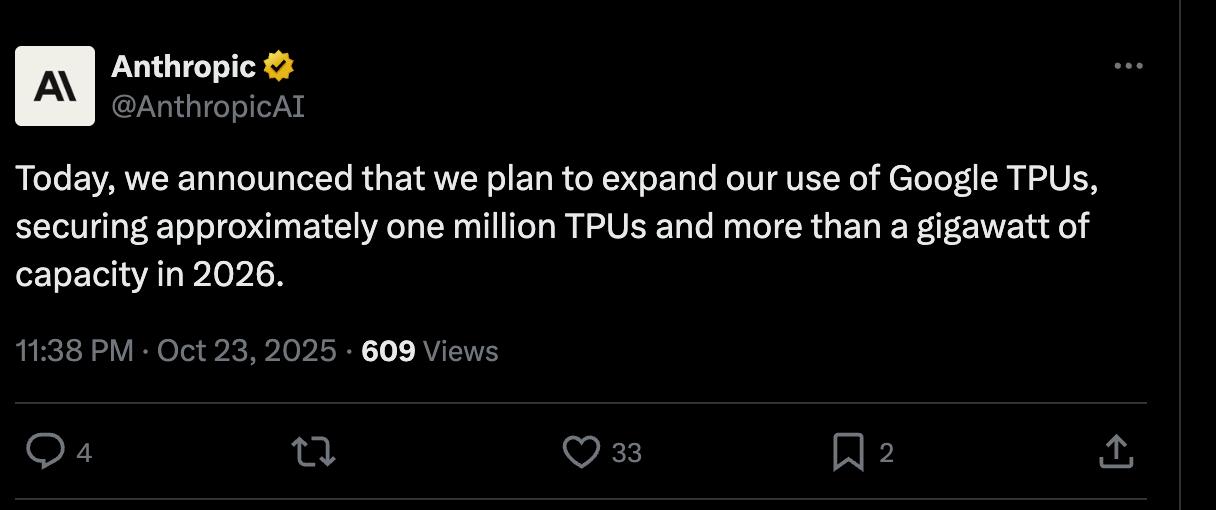Like the tweet with the heart icon
This screenshot has height=510, width=1216.
[581, 453]
